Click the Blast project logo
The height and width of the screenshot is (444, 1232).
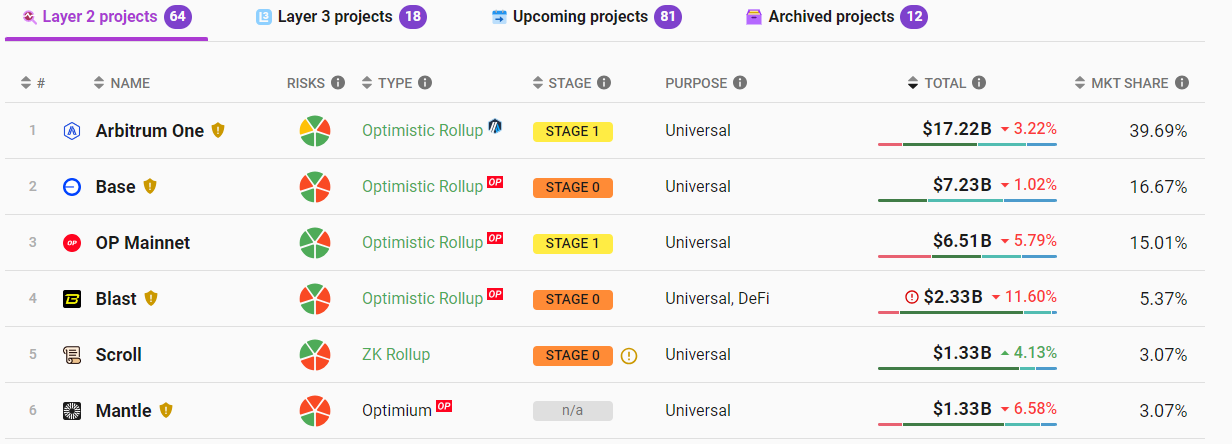pos(71,299)
